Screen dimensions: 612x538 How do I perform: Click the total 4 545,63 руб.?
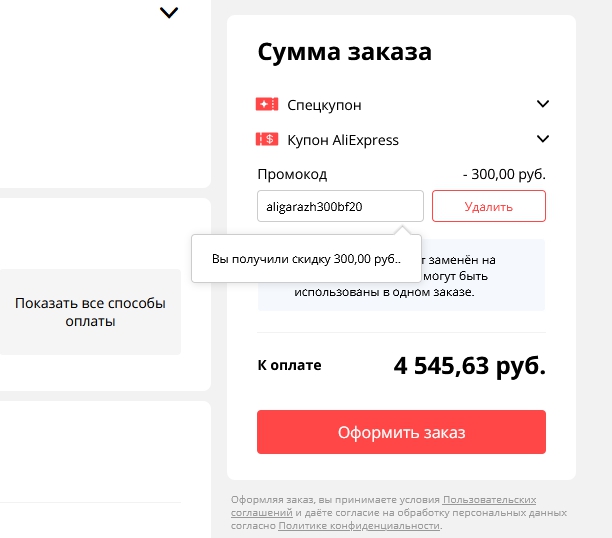[469, 366]
